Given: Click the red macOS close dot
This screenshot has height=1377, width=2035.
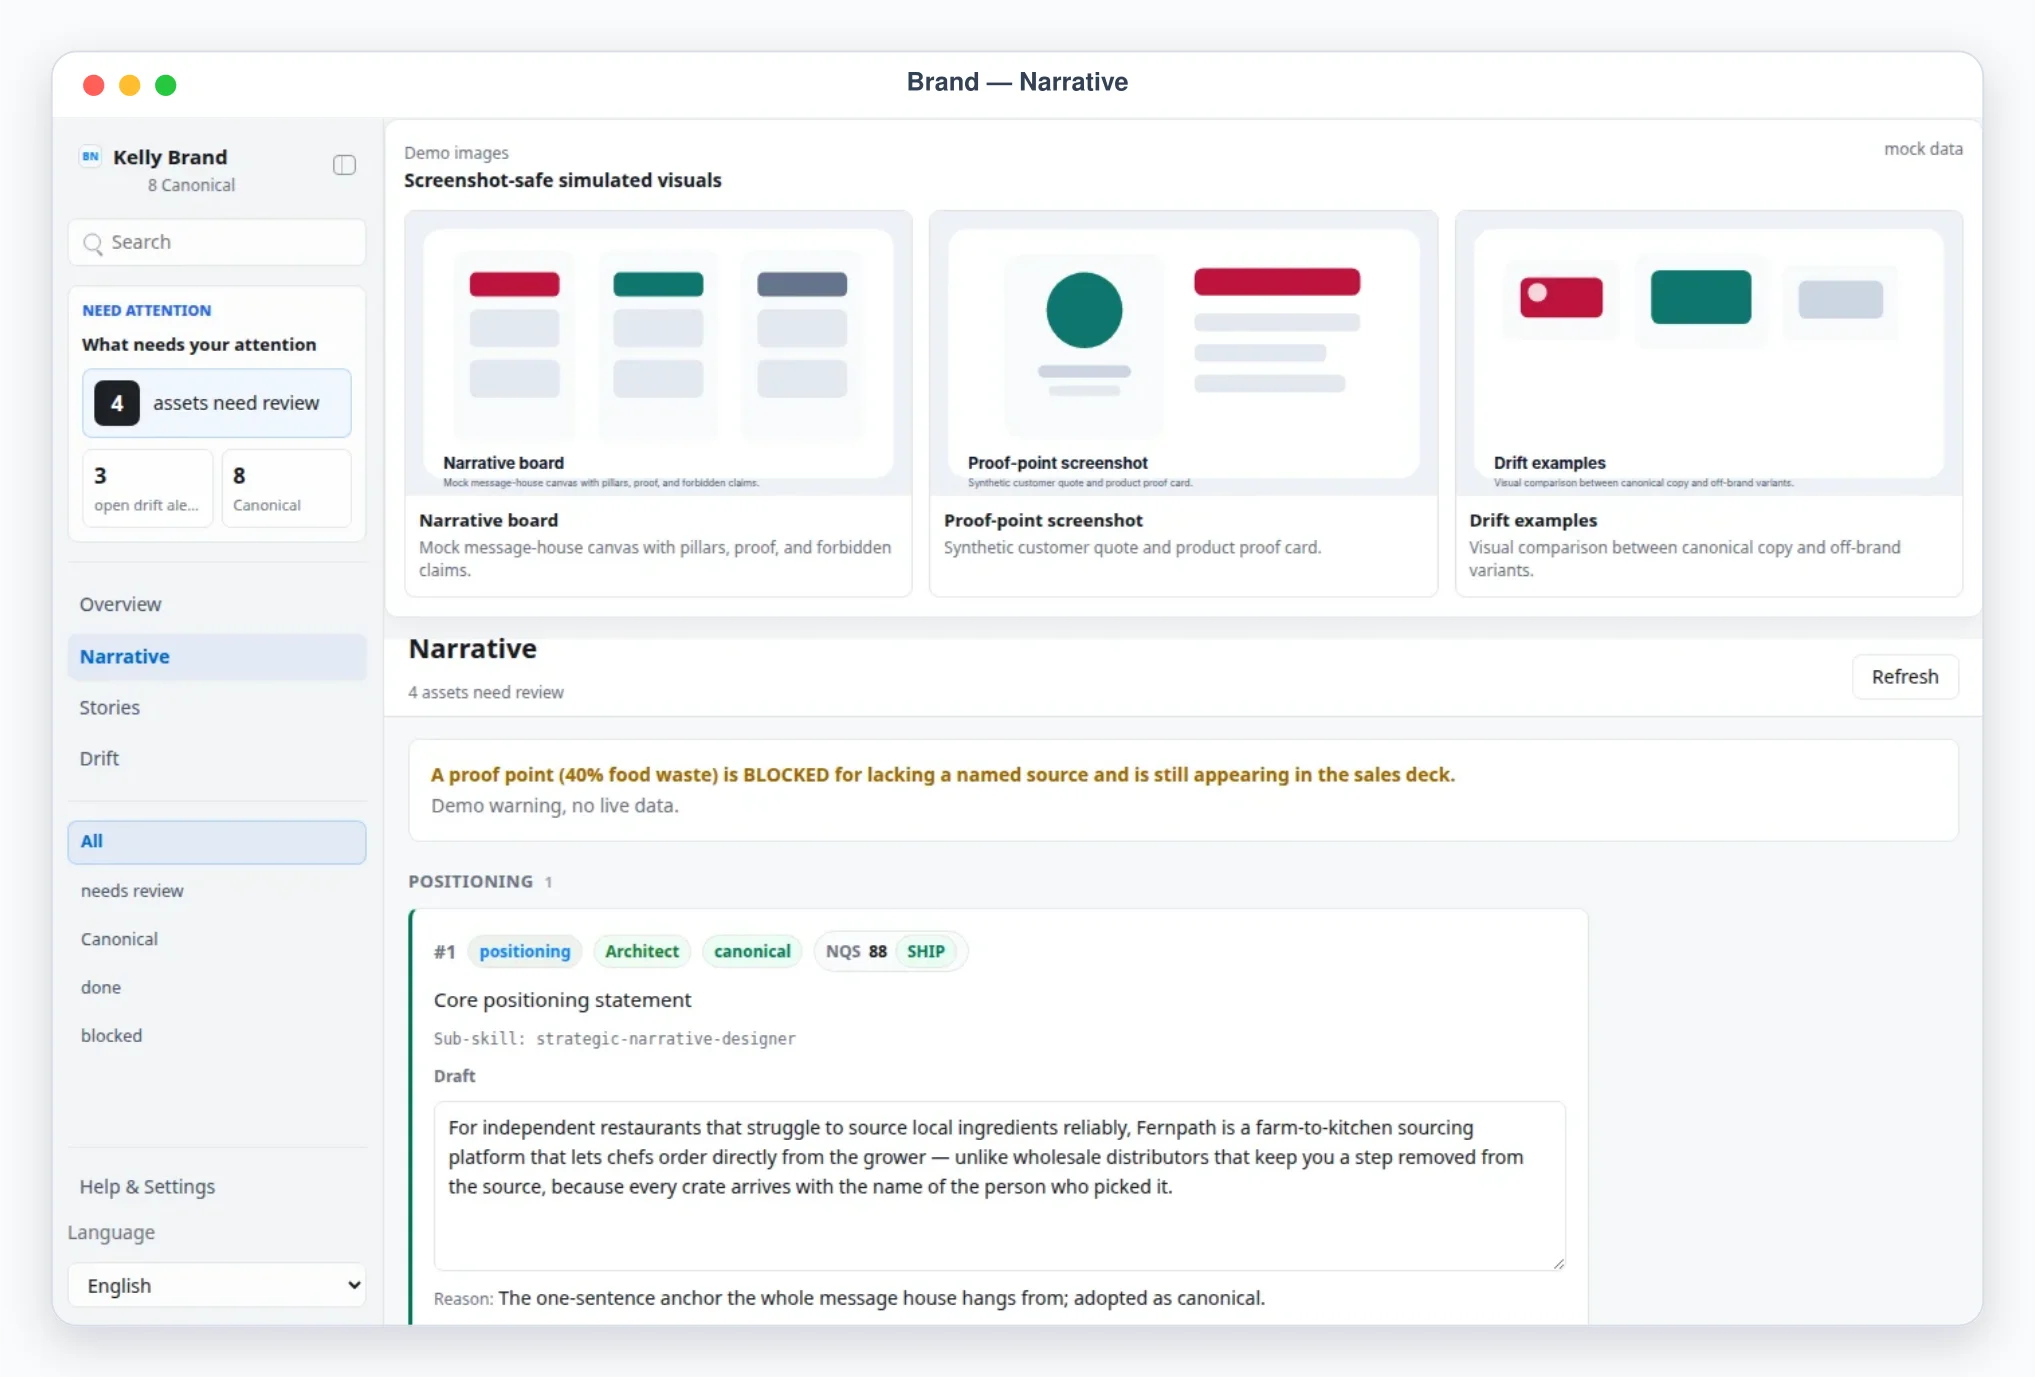Looking at the screenshot, I should click(94, 85).
